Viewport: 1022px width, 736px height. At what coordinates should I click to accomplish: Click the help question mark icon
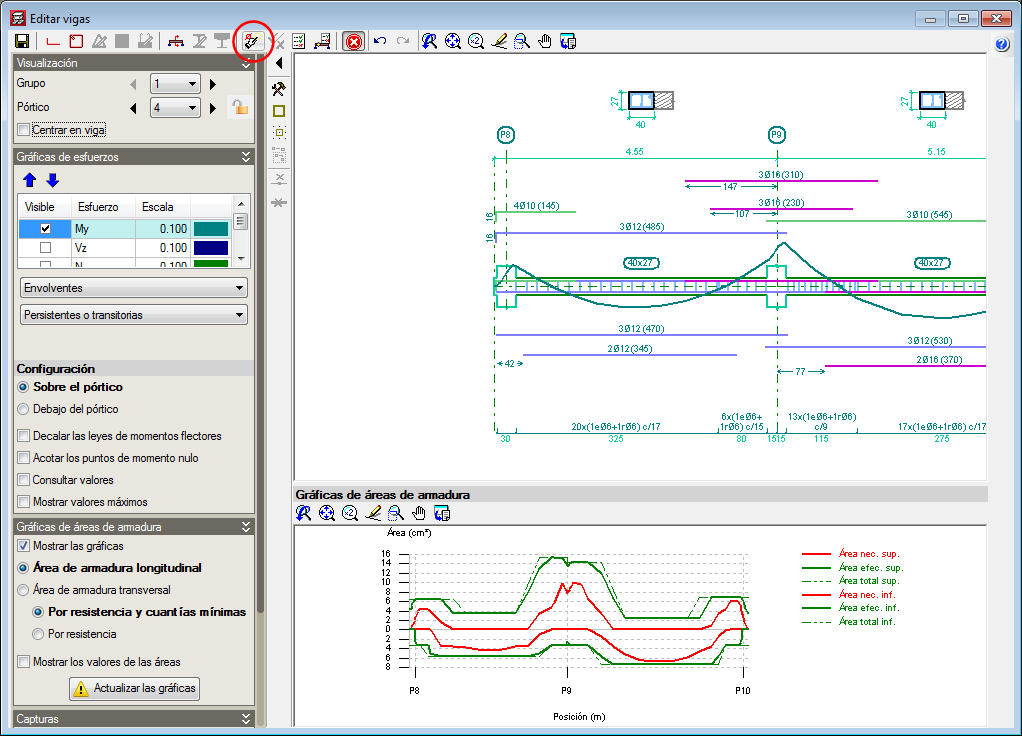point(1002,44)
